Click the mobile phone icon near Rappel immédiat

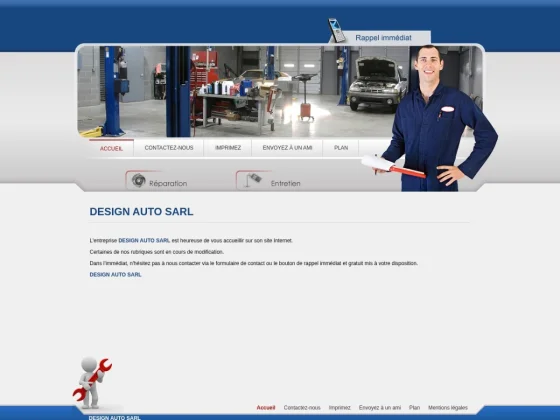tap(337, 30)
